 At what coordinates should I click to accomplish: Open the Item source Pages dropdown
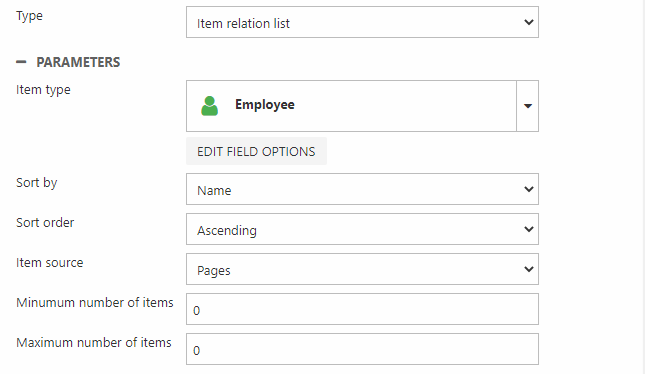point(362,269)
